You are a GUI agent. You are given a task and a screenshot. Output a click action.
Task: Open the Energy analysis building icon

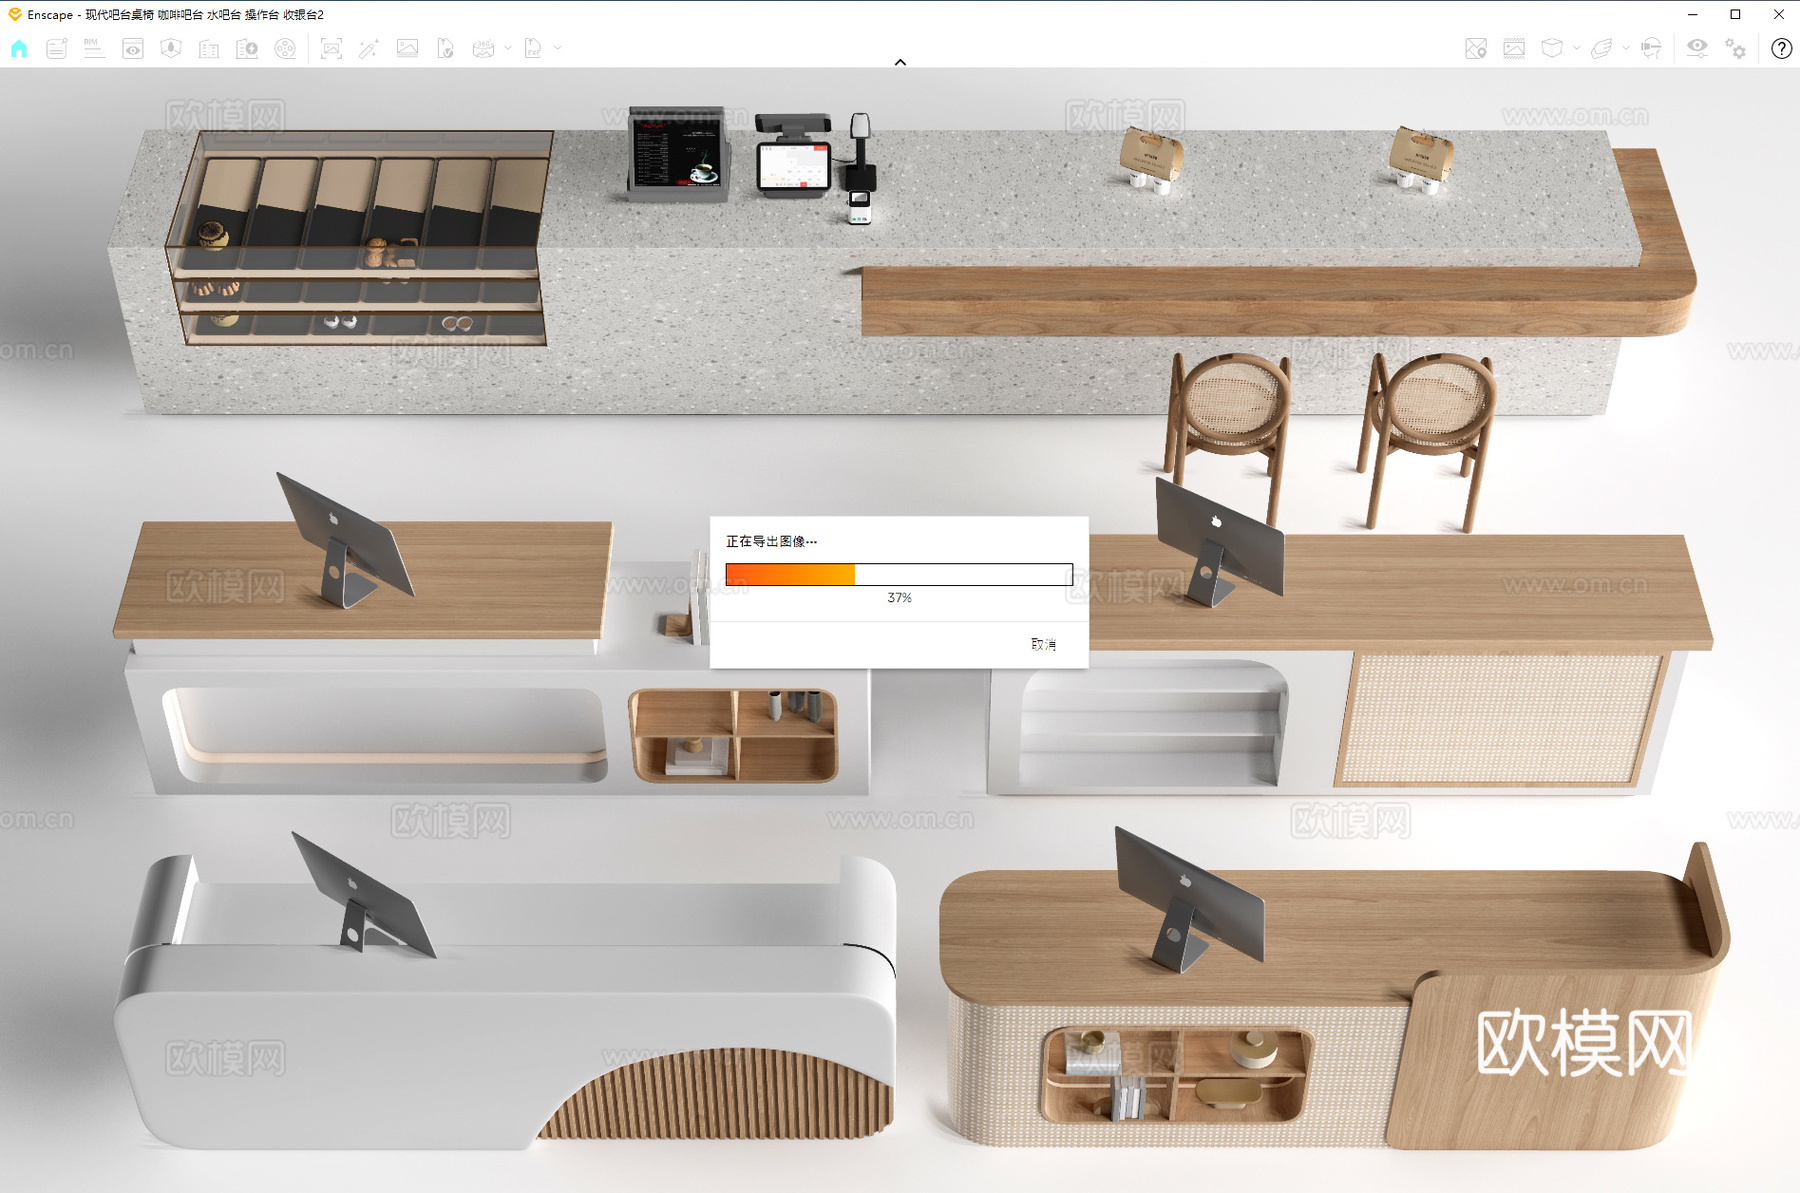247,48
